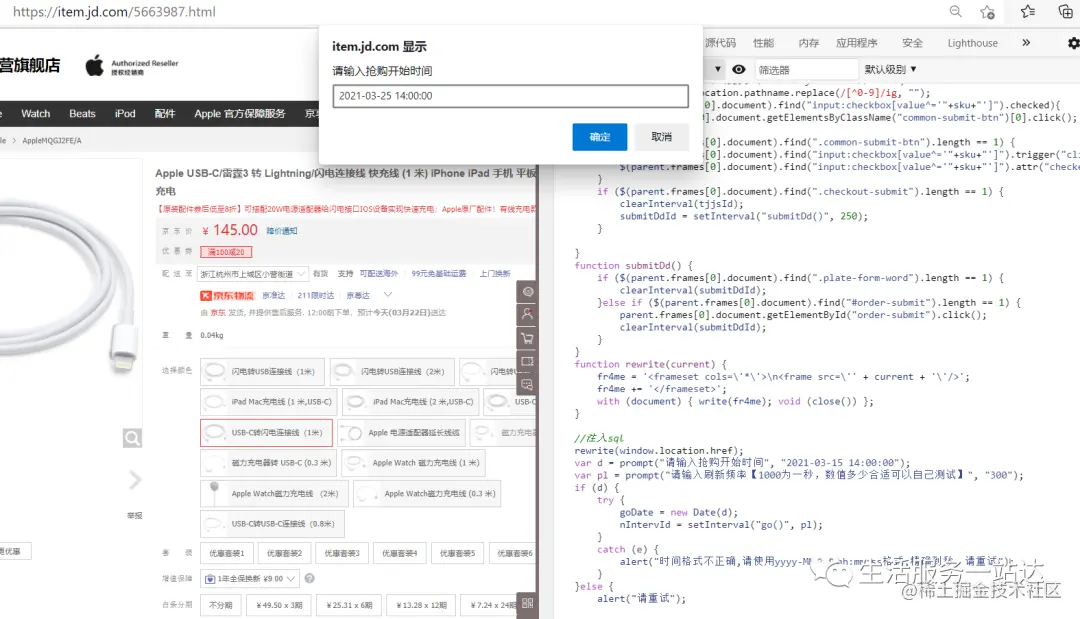Open the Lighthouse DevTools tab
Screen dimensions: 1080x619
[x=973, y=43]
